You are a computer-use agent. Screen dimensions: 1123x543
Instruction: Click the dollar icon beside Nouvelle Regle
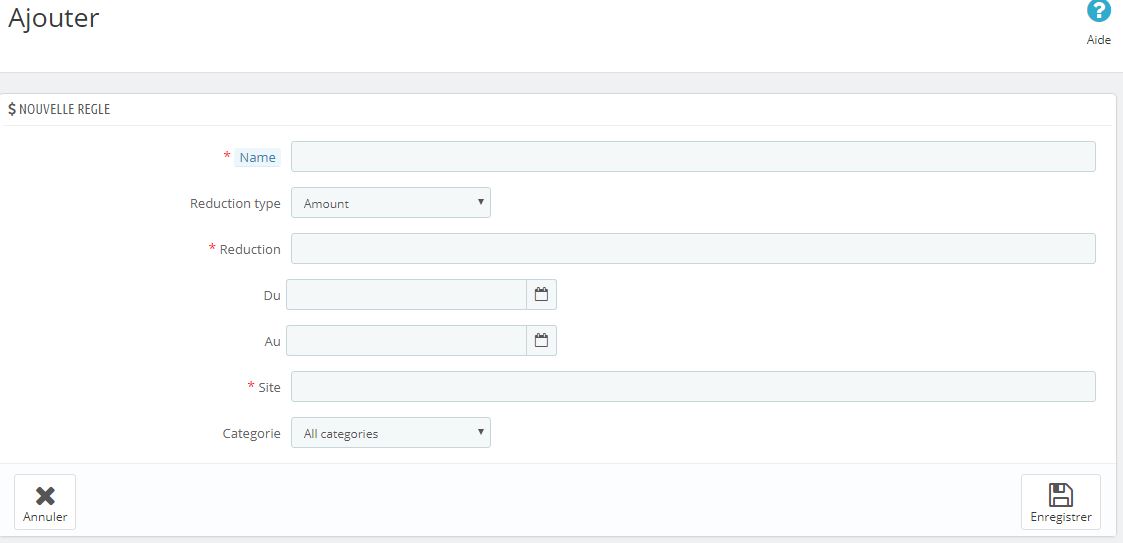[x=12, y=109]
